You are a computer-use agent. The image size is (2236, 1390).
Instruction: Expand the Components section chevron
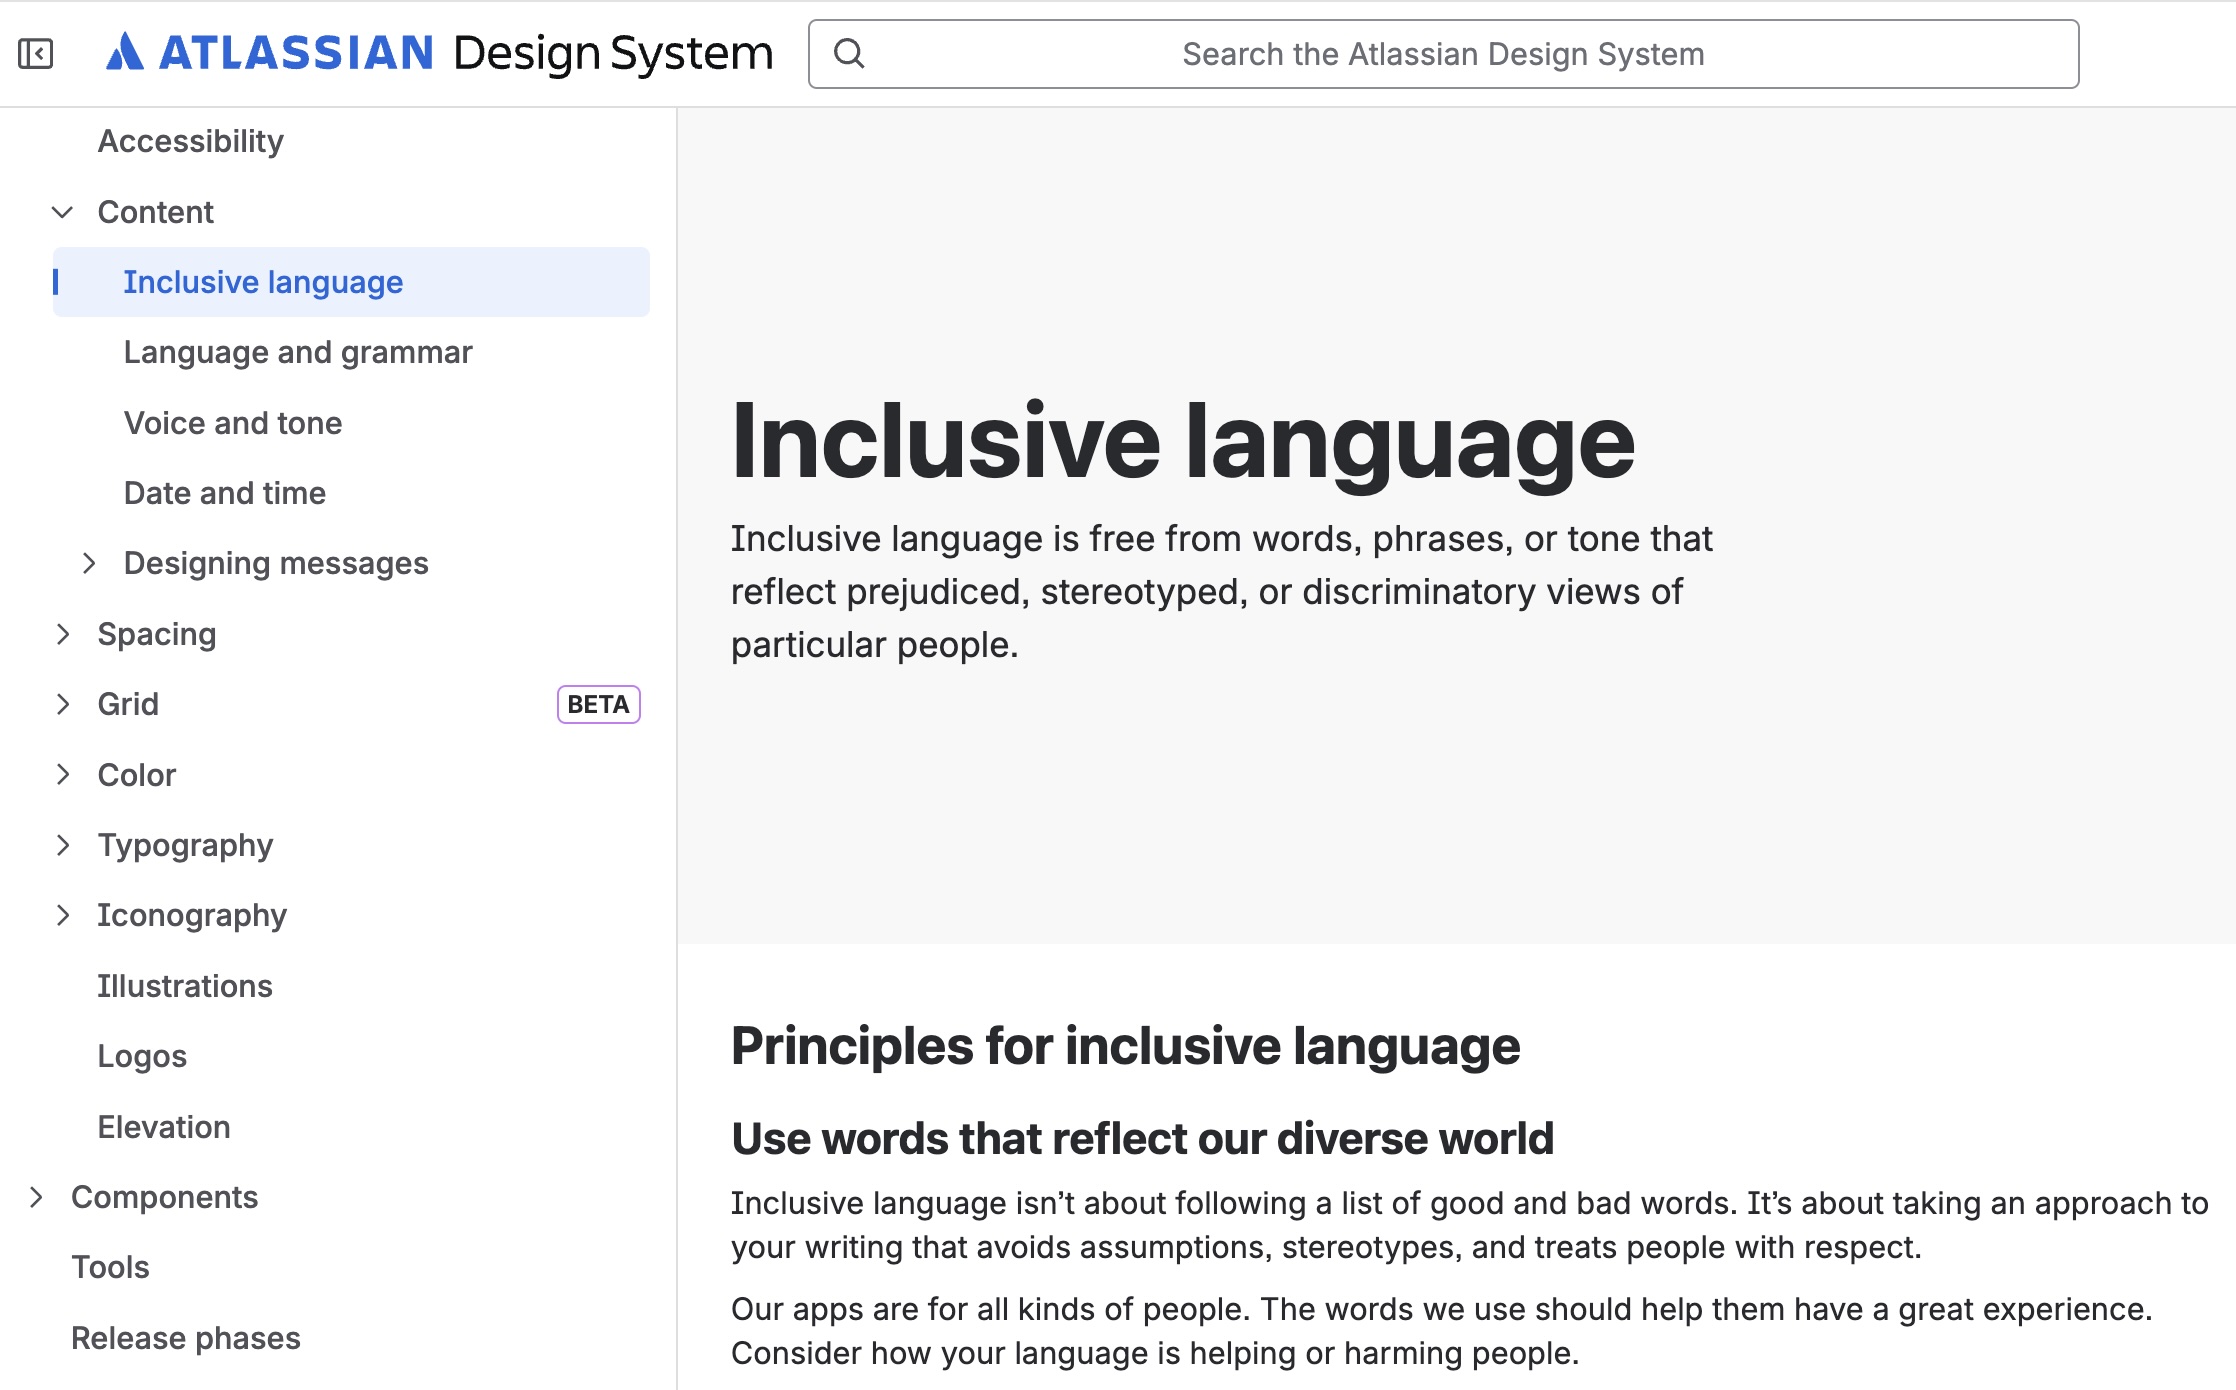click(x=36, y=1197)
